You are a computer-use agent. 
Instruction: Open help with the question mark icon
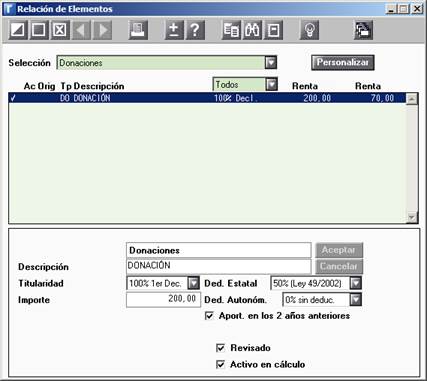coord(195,30)
